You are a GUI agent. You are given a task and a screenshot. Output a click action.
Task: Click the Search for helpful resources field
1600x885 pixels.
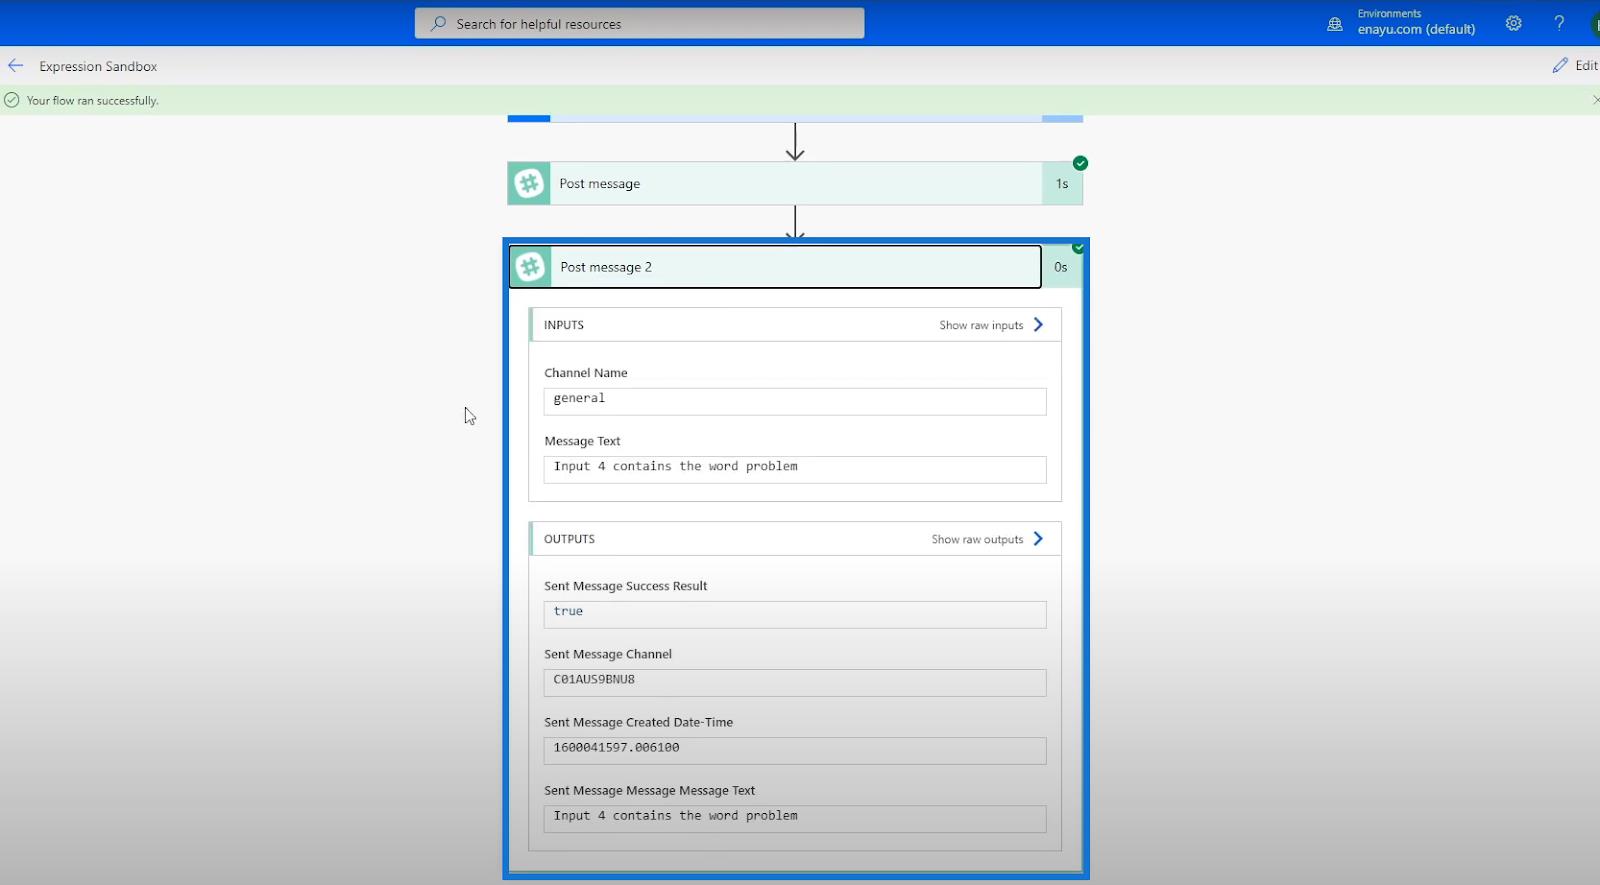coord(640,23)
